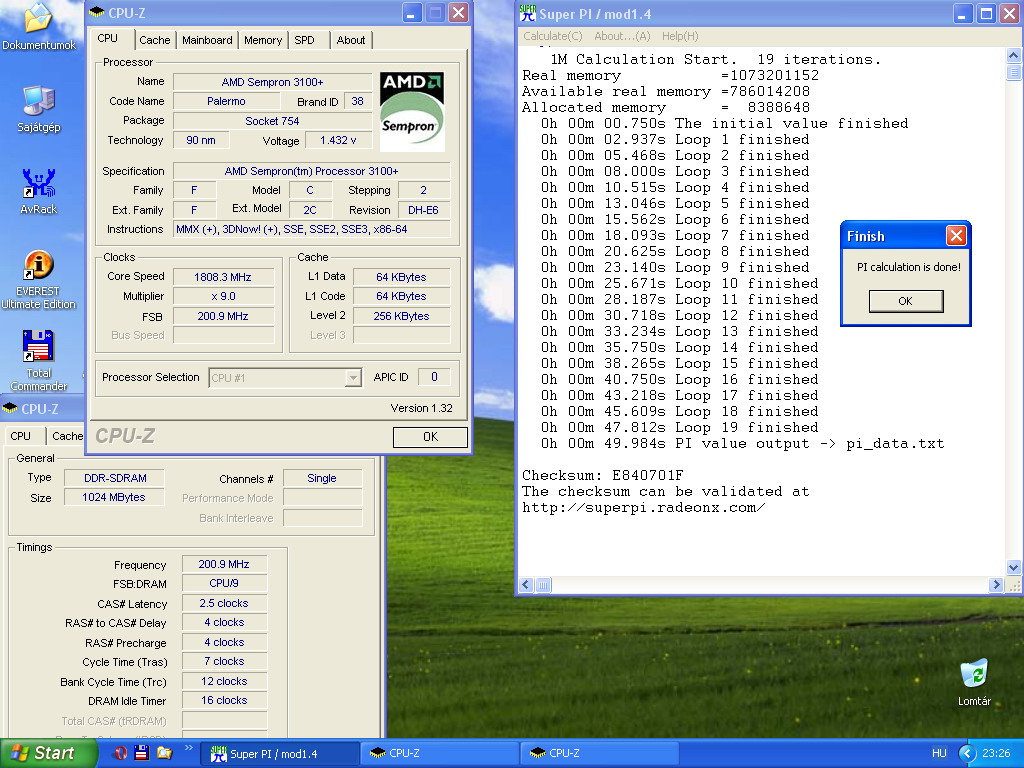Click the Voltage value 1.432 v
The image size is (1024, 768).
click(338, 140)
